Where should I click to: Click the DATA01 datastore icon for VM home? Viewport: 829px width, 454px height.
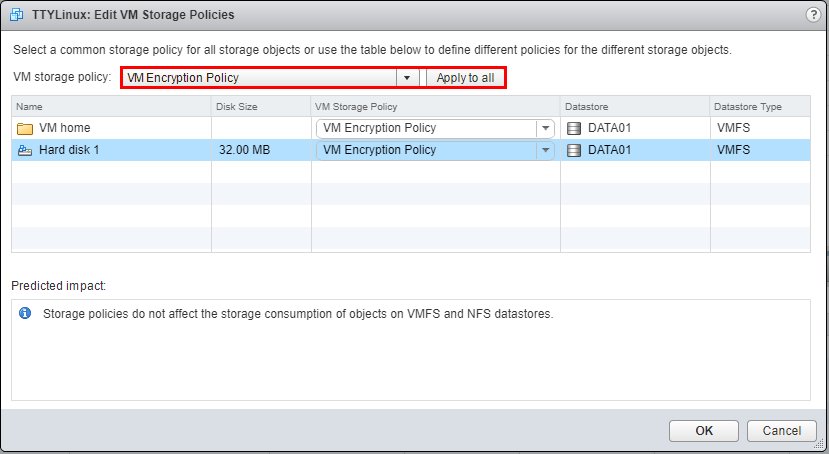pos(573,128)
